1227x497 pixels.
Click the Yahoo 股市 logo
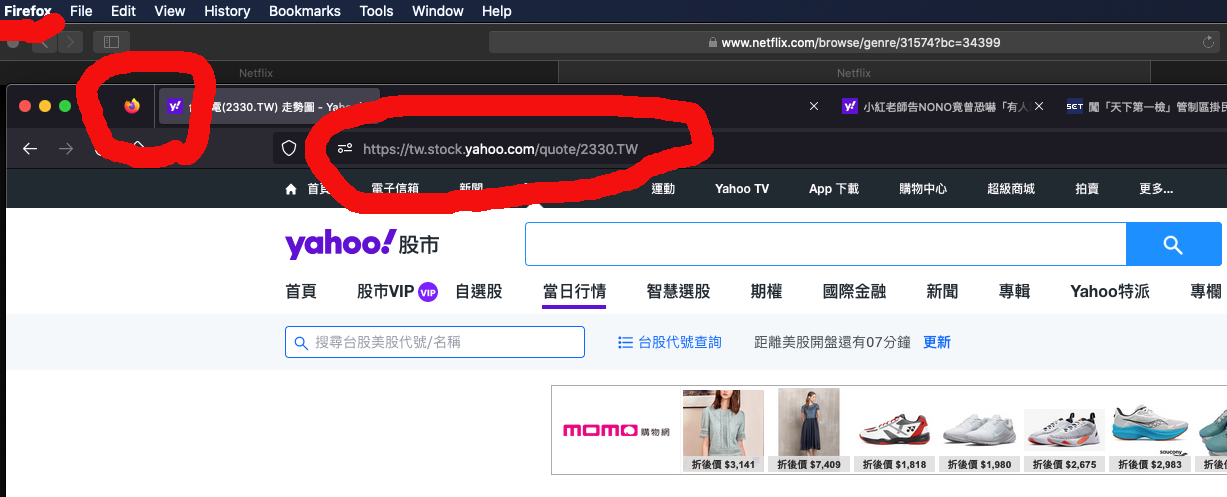(361, 244)
